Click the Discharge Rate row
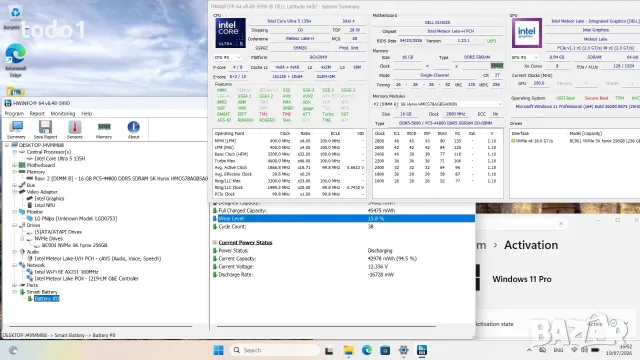 [343, 275]
